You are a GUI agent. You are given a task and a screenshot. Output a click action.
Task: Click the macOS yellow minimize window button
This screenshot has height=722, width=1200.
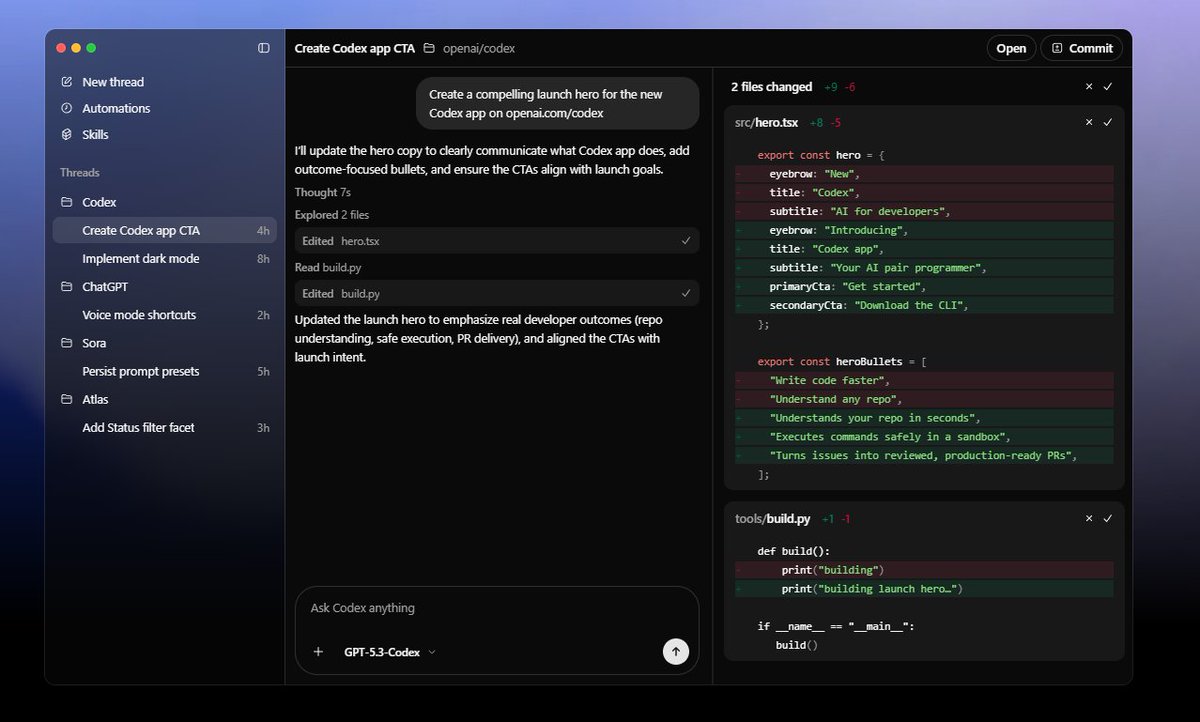coord(76,48)
